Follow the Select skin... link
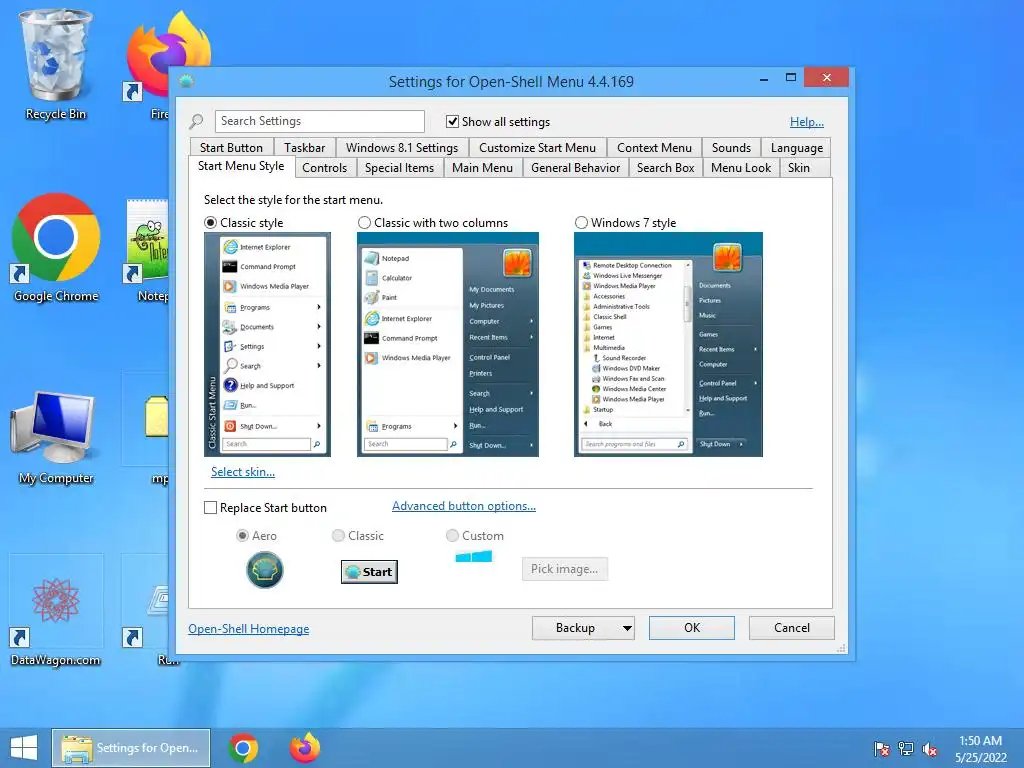The height and width of the screenshot is (768, 1024). [x=243, y=472]
